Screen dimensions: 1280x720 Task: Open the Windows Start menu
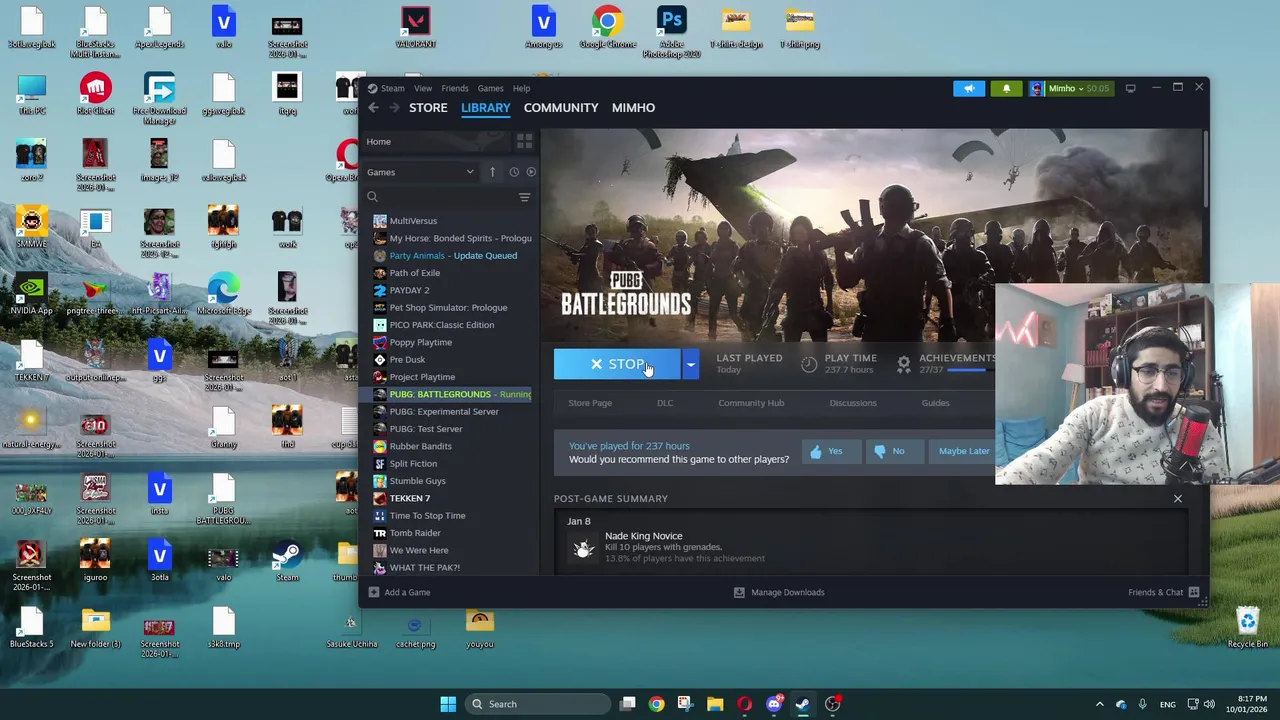tap(448, 704)
